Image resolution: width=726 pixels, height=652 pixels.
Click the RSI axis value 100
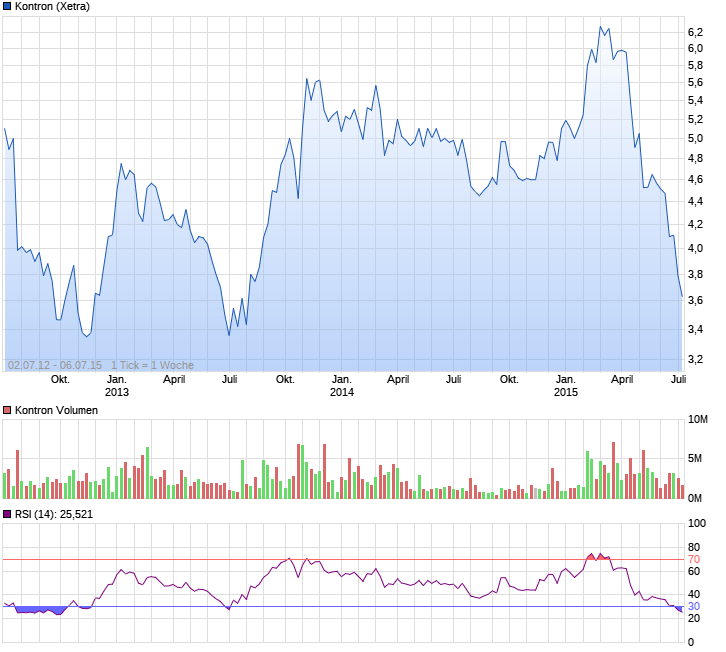coord(697,523)
